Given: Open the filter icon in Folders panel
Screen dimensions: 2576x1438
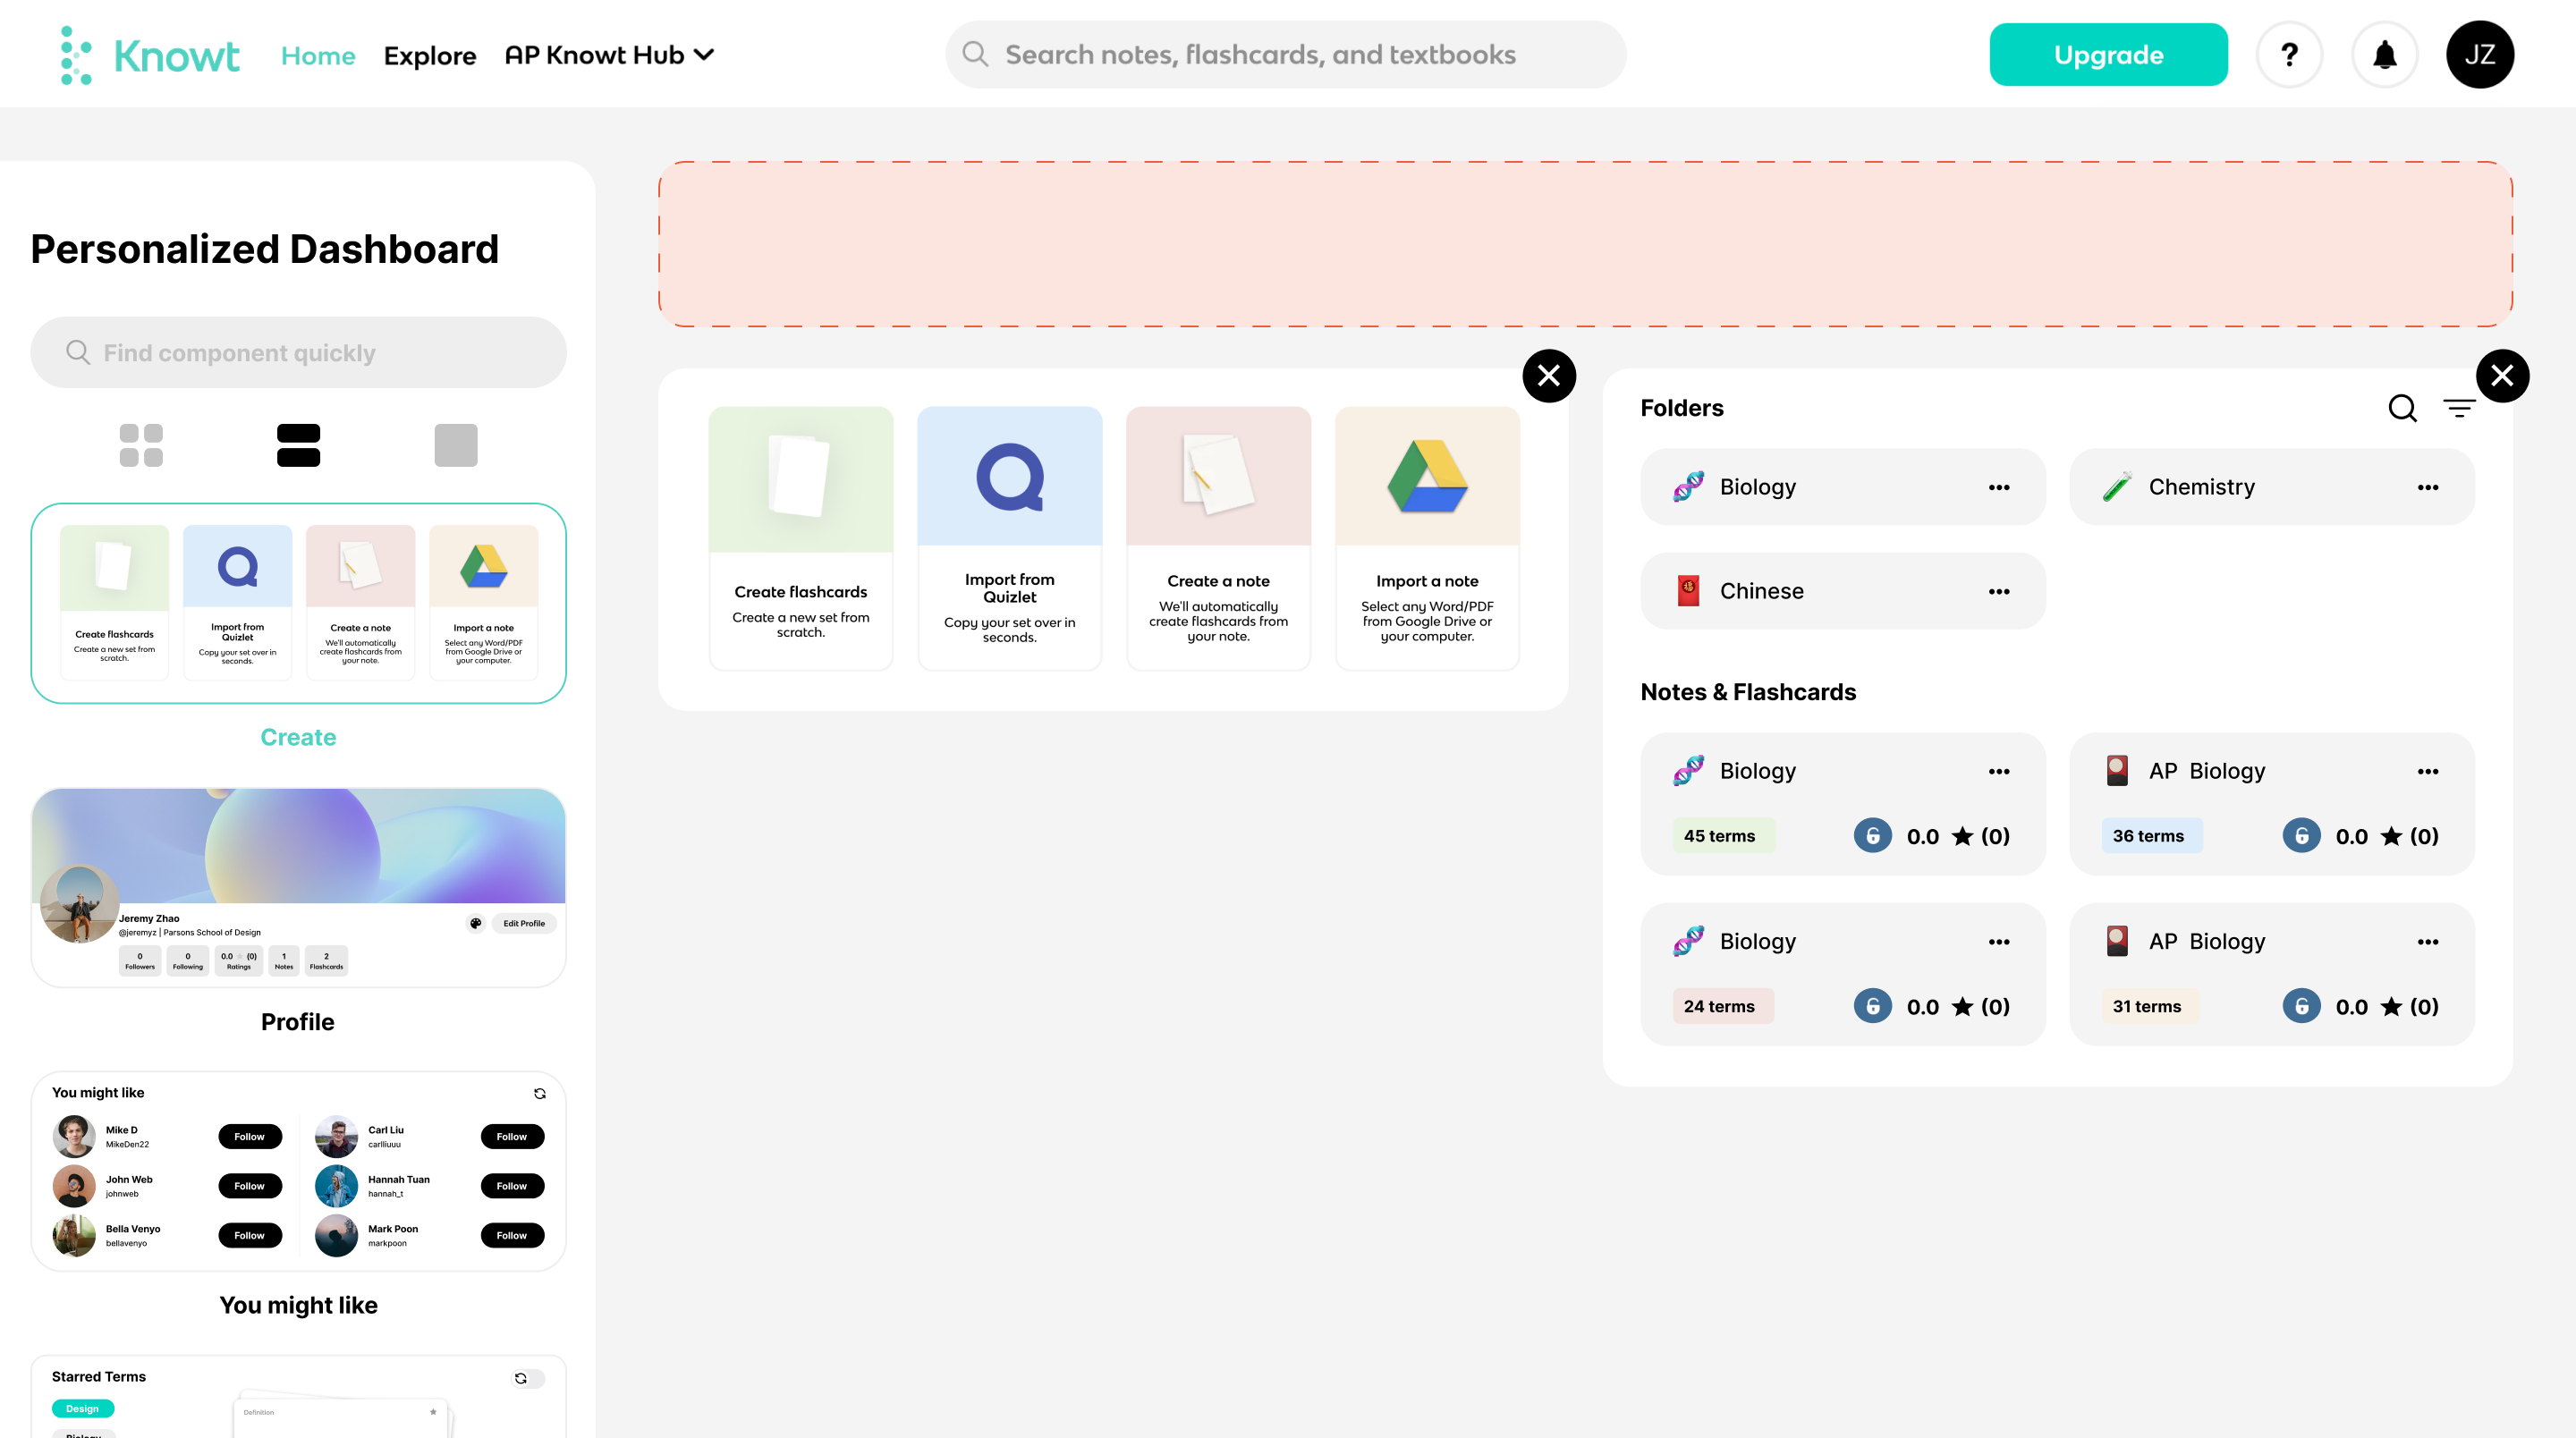Looking at the screenshot, I should [x=2459, y=408].
